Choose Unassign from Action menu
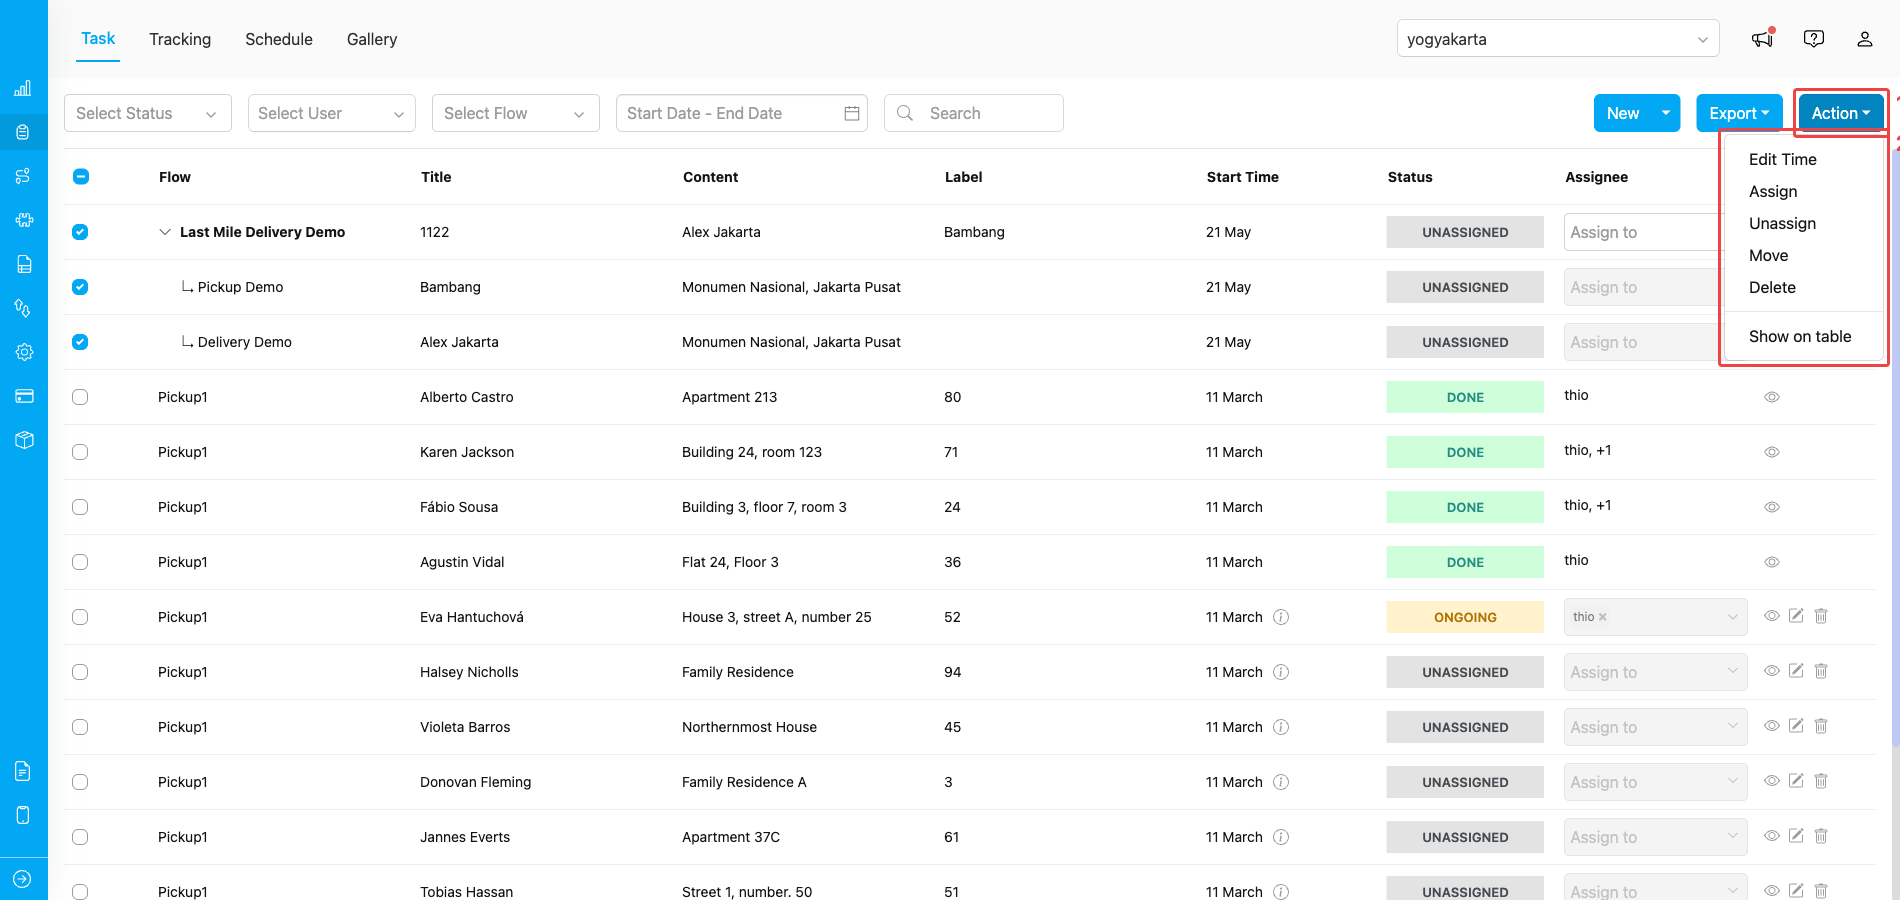This screenshot has width=1900, height=900. click(x=1782, y=223)
